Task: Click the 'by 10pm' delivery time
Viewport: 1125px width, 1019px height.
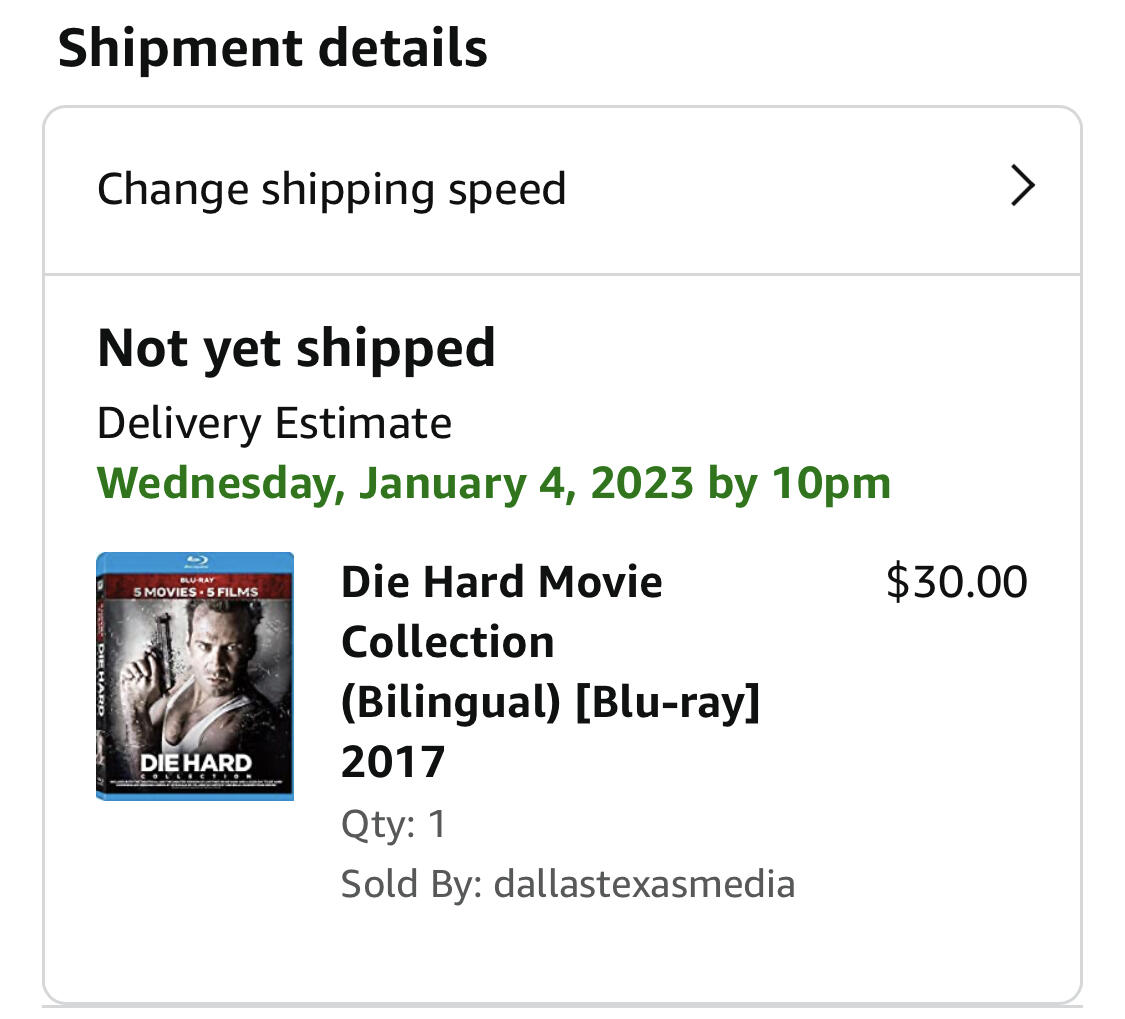Action: (x=799, y=483)
